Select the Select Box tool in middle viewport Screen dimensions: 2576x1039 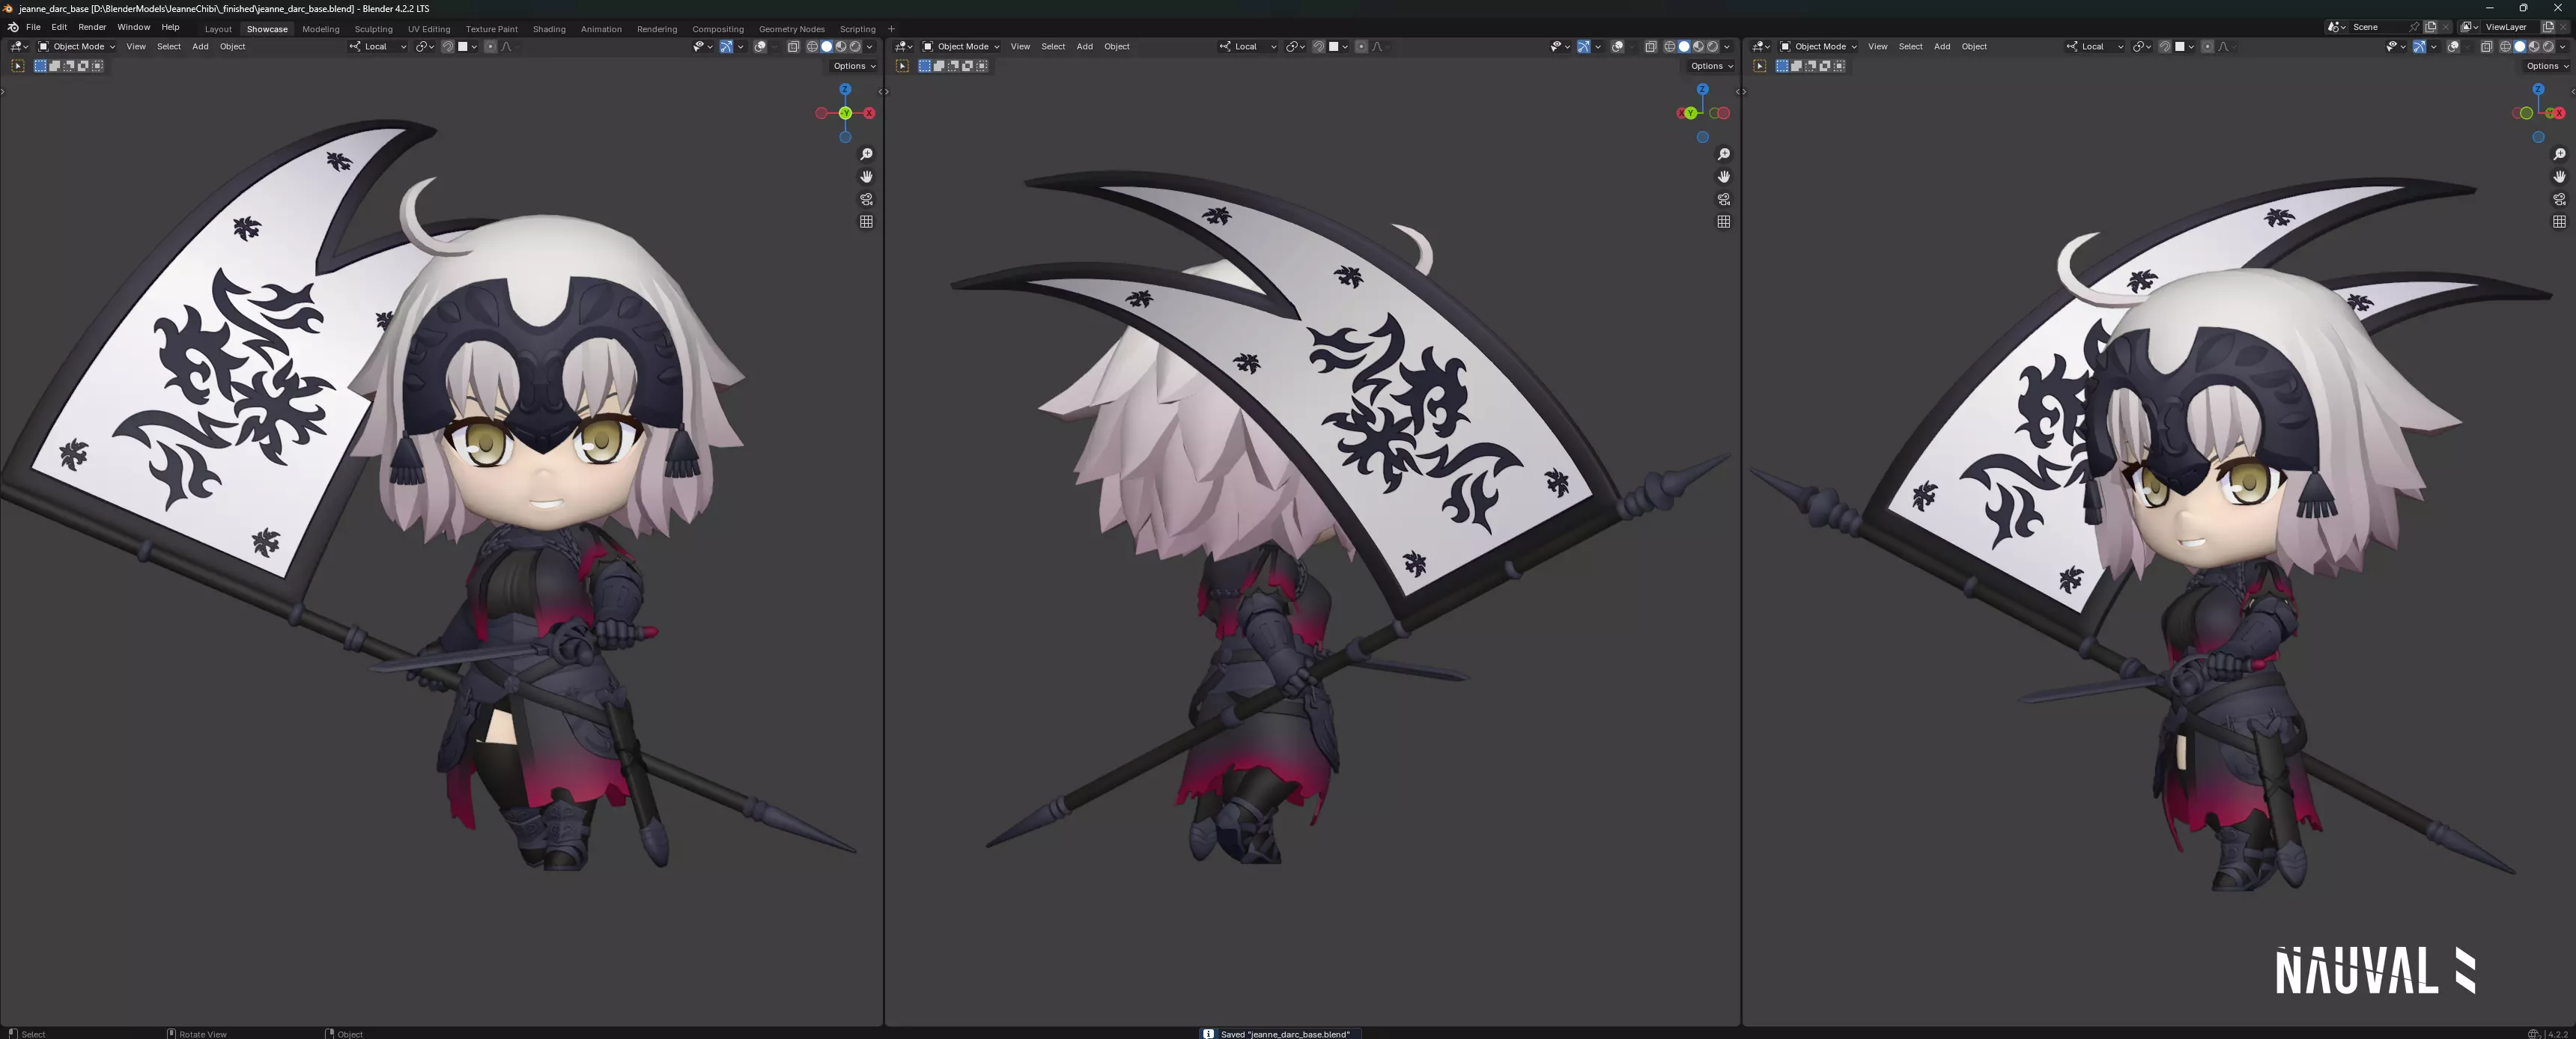click(902, 66)
